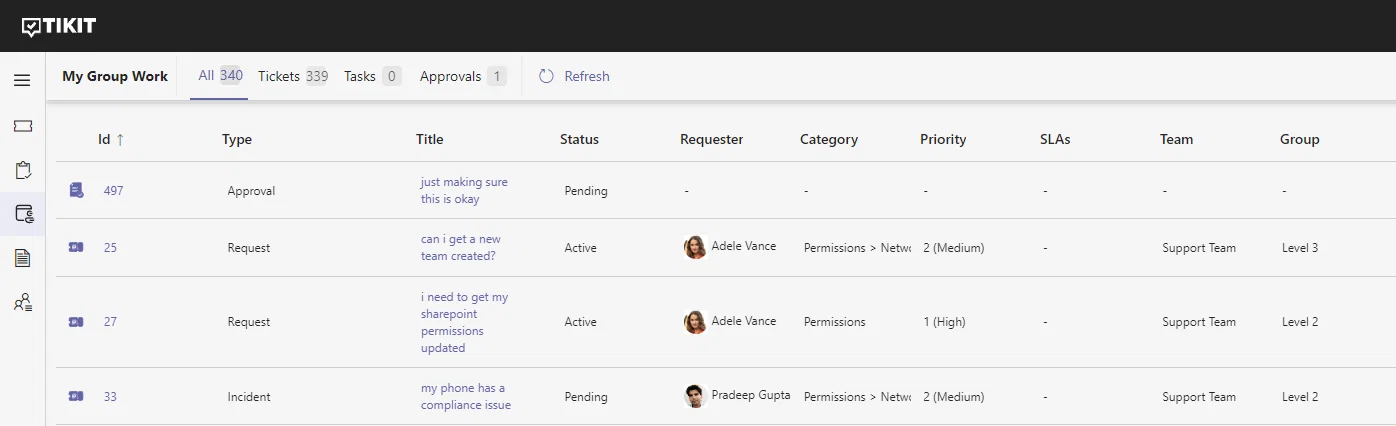1396x426 pixels.
Task: Click the ticket icon for row 25
Action: pyautogui.click(x=76, y=247)
